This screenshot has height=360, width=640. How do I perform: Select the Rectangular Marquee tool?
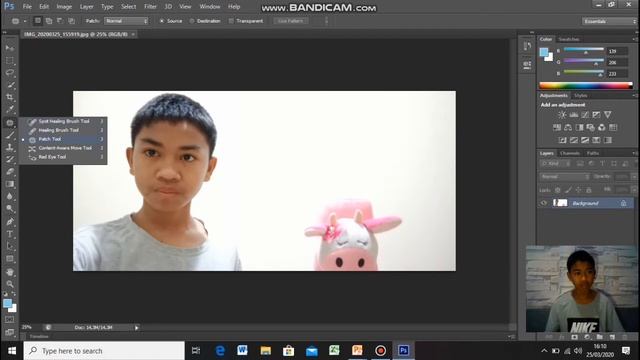point(10,61)
